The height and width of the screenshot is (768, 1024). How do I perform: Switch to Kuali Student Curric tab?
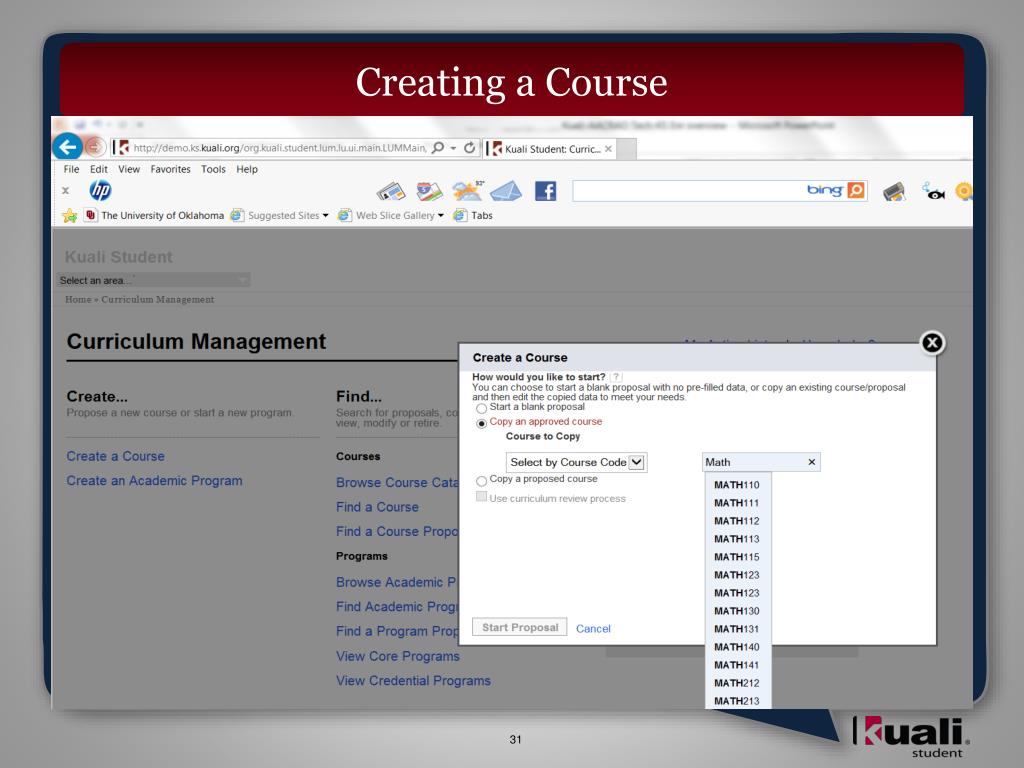pos(551,149)
